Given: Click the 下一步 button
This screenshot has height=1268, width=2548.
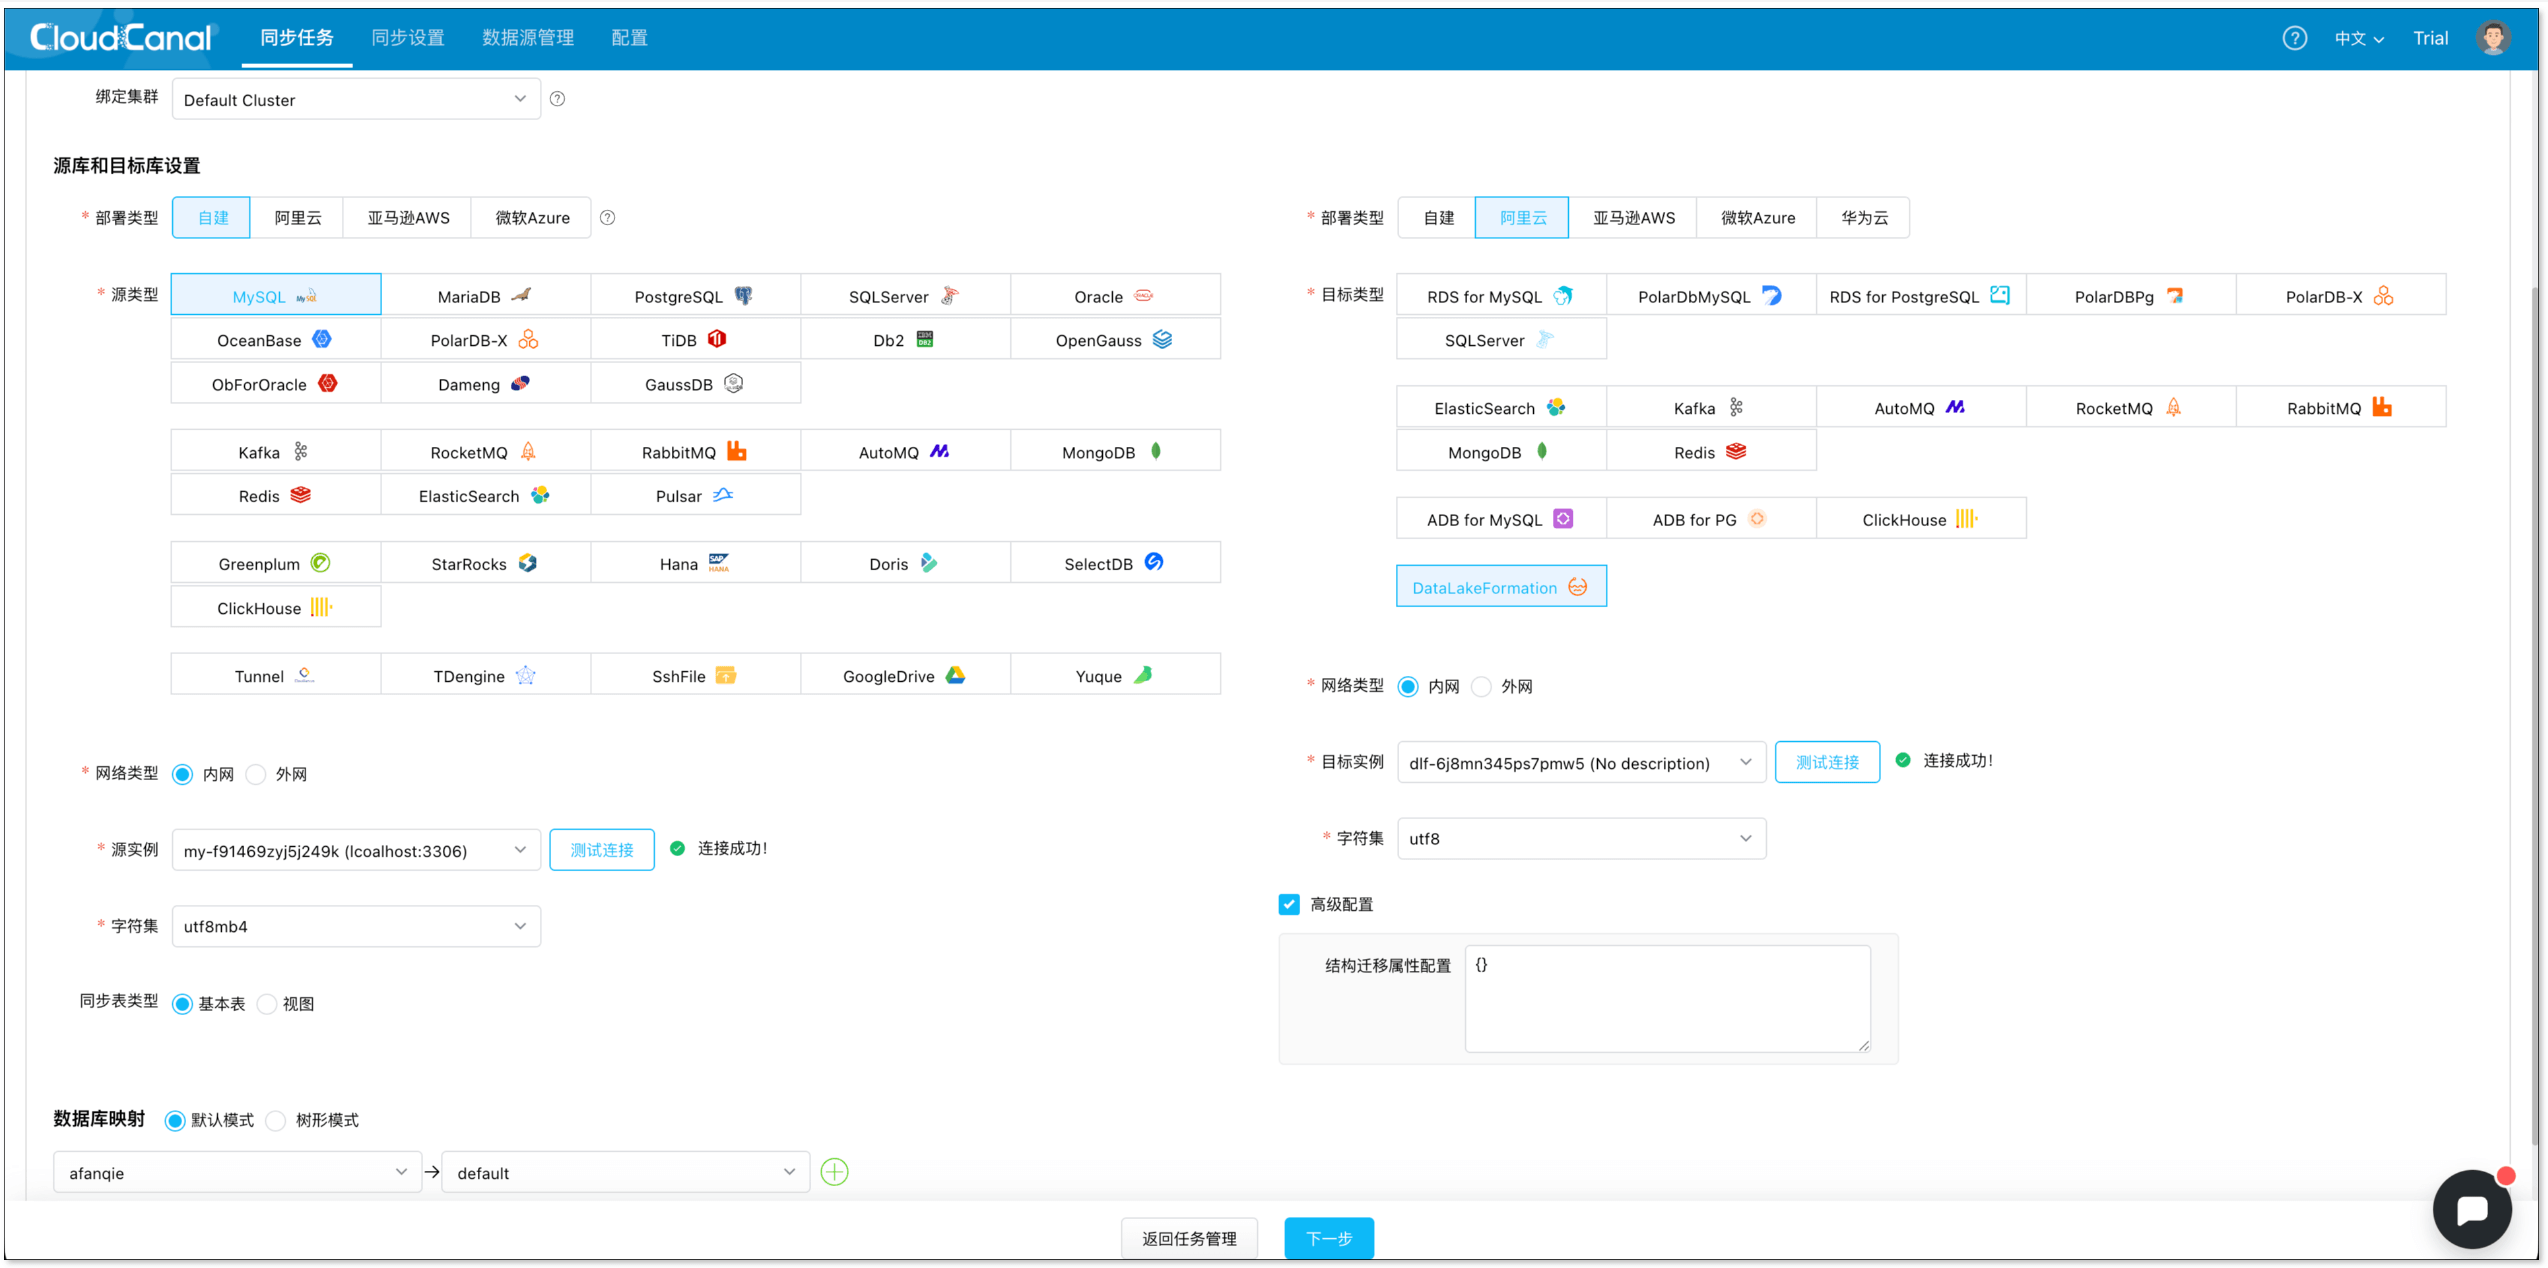Looking at the screenshot, I should (x=1328, y=1238).
